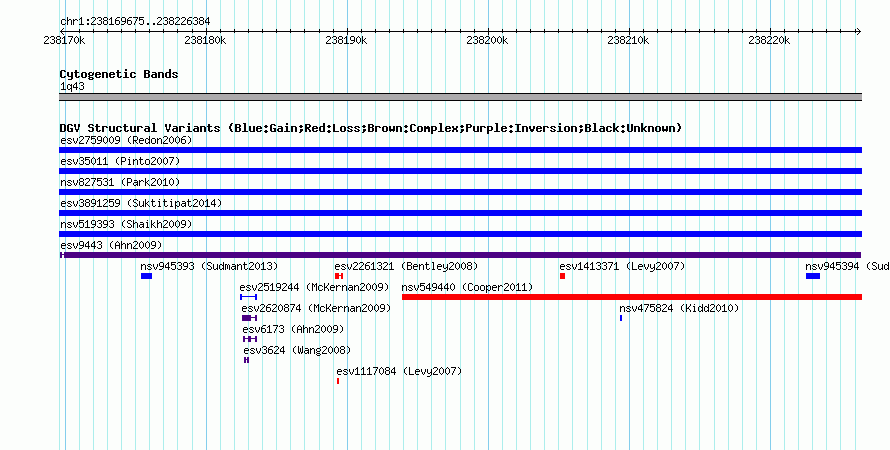
Task: Click the nsv945393 (Sudmant2013) blue glyph
Action: tap(146, 276)
